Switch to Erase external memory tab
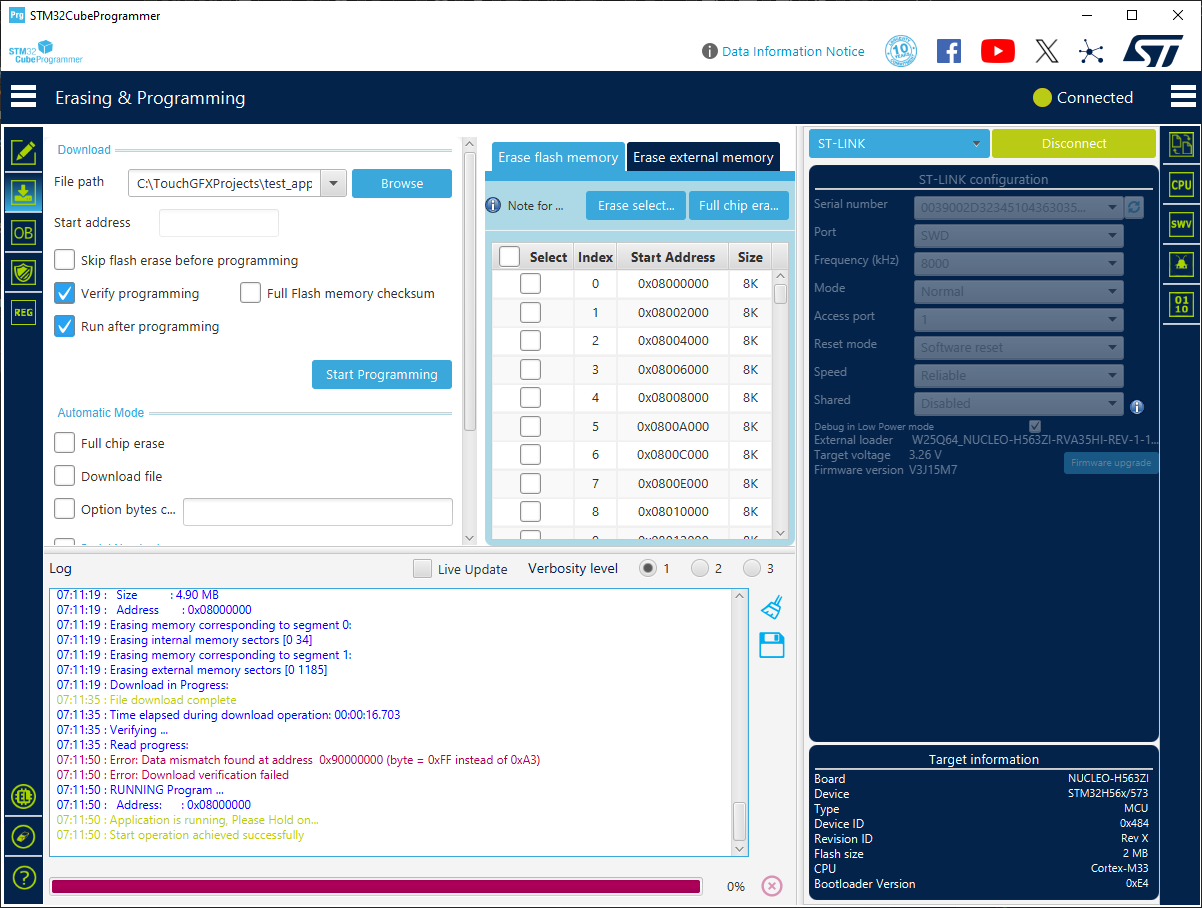This screenshot has height=908, width=1202. (703, 157)
